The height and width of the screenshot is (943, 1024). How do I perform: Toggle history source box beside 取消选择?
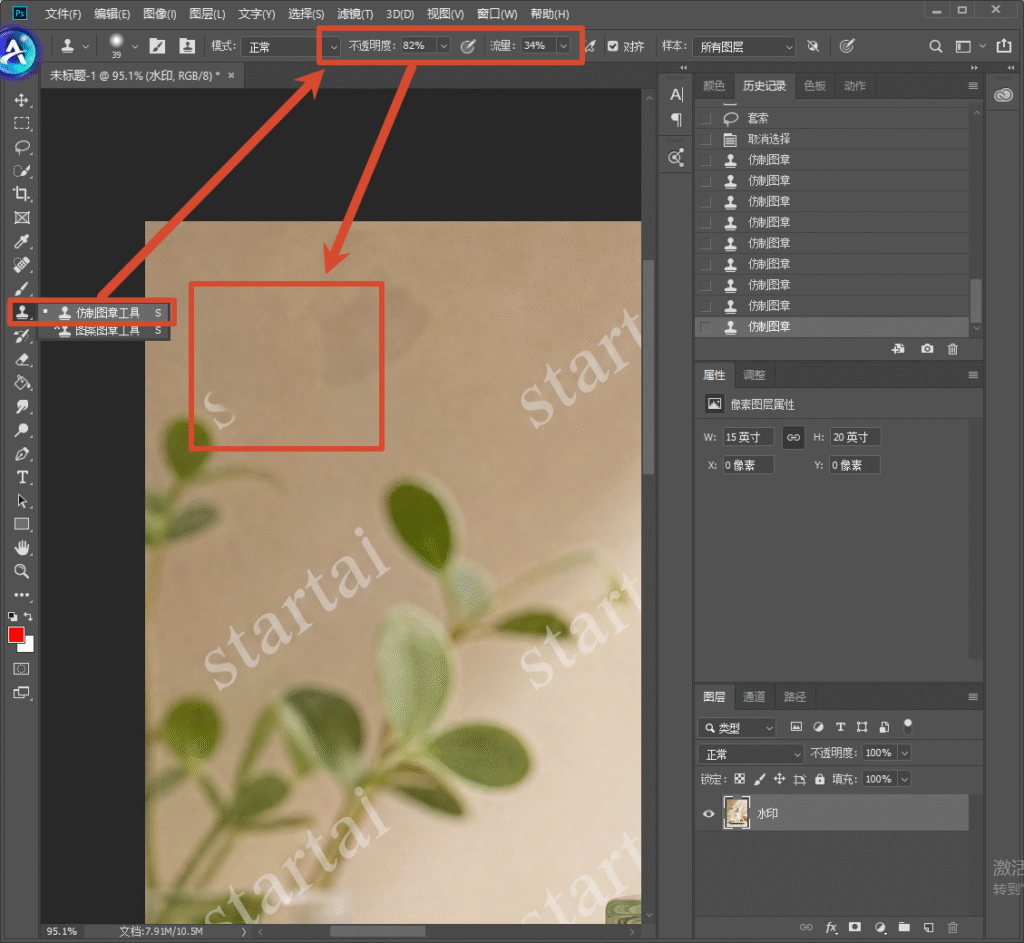705,139
